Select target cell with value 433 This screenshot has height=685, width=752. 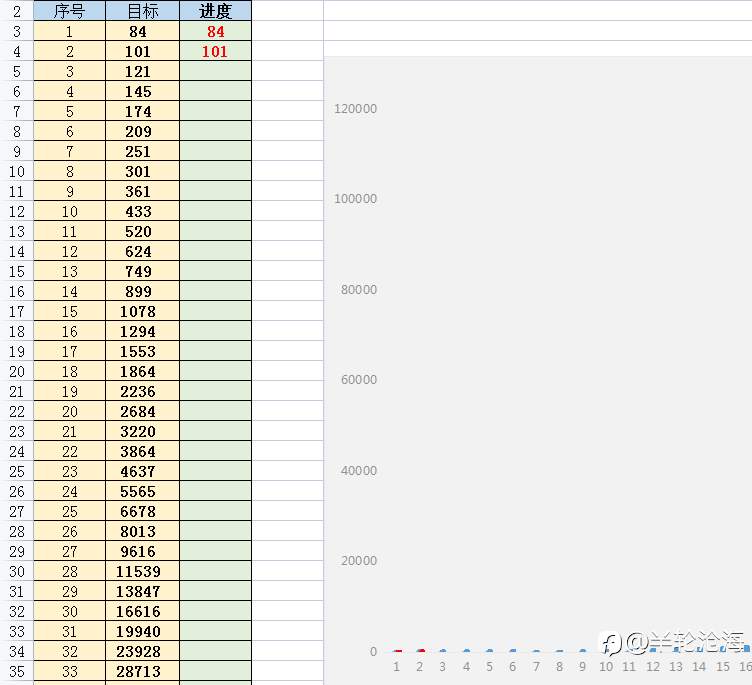[x=142, y=211]
